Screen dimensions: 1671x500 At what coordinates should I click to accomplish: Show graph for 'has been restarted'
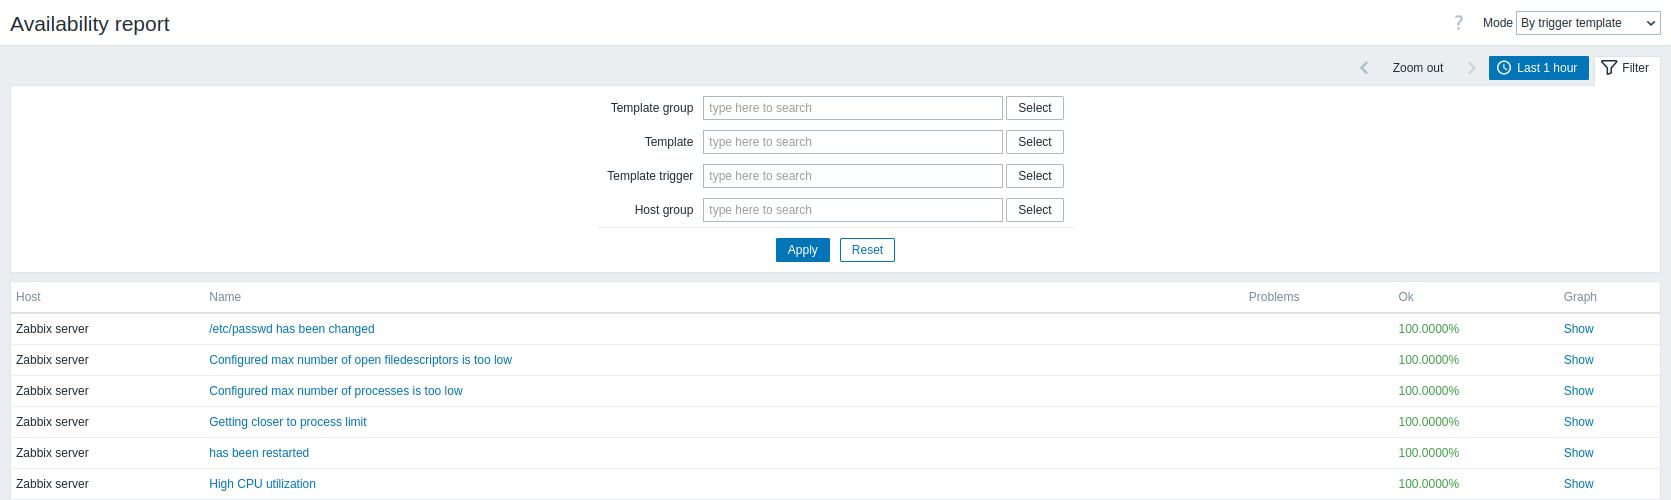pyautogui.click(x=1578, y=453)
